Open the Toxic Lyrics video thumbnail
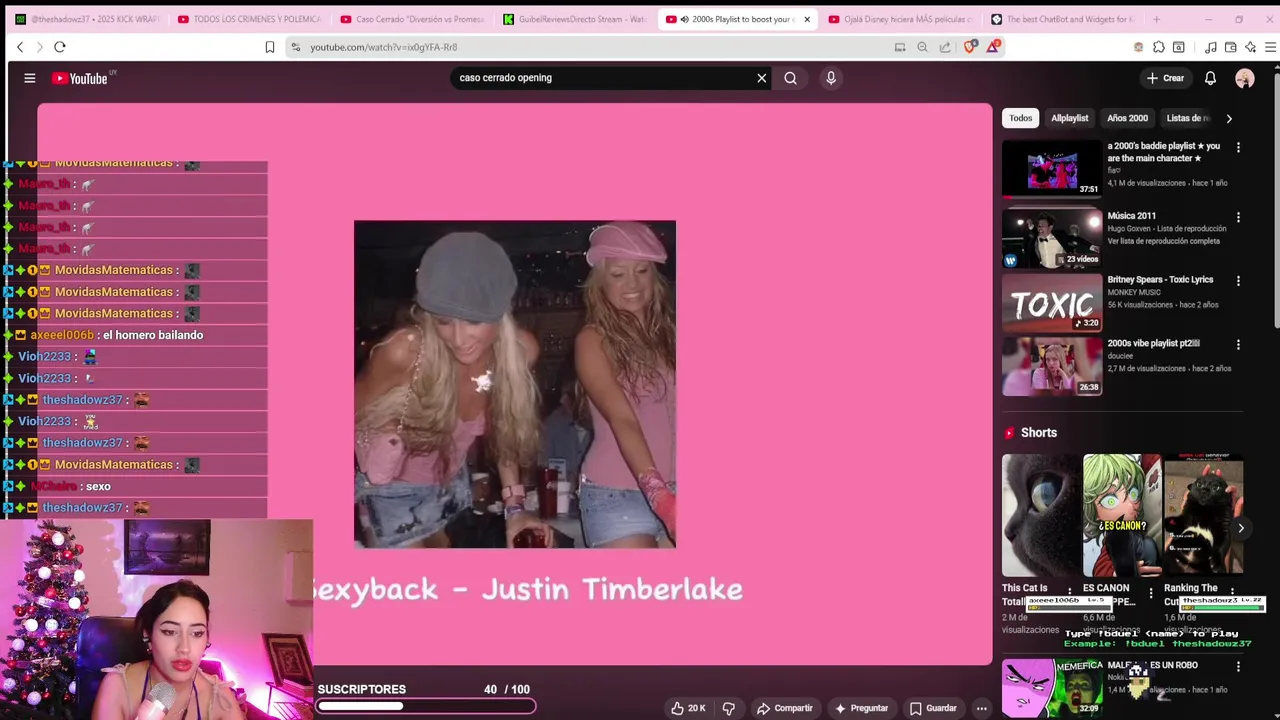 (1051, 303)
